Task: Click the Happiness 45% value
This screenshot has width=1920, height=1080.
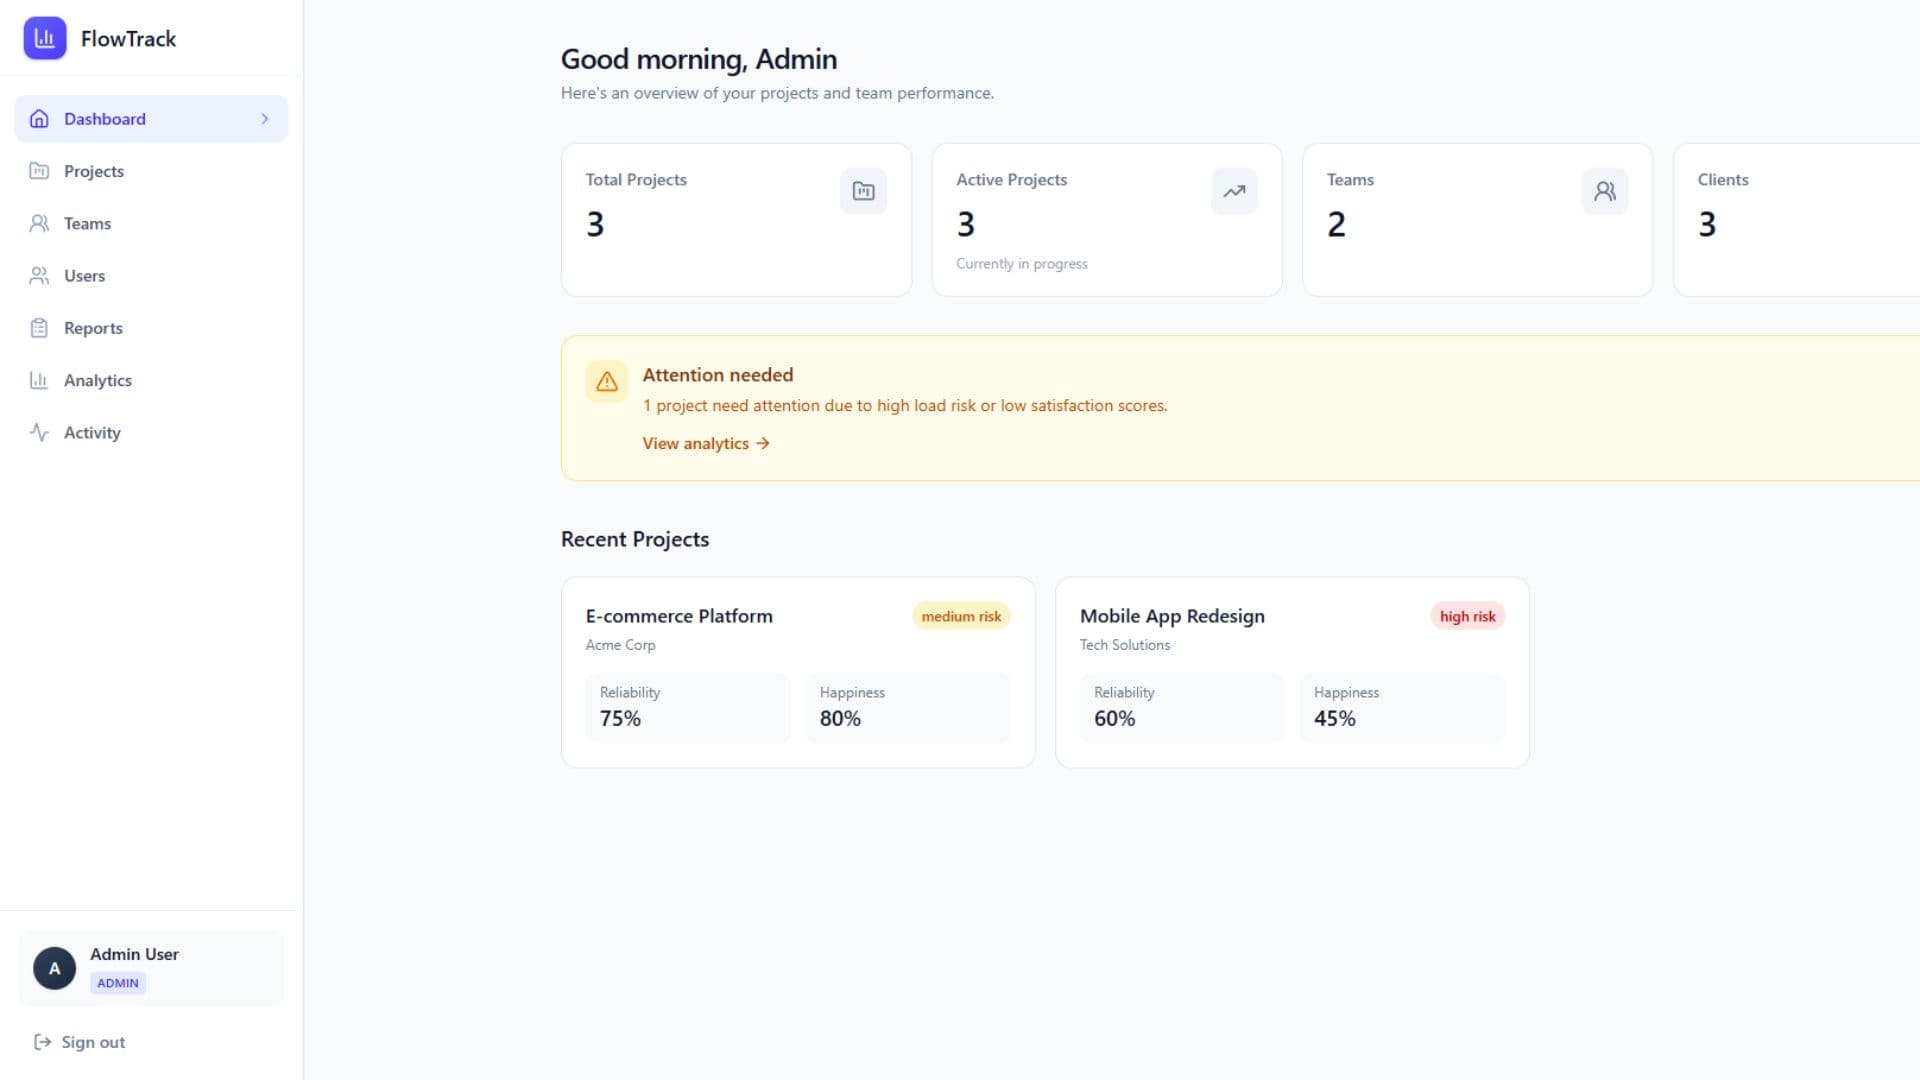Action: pyautogui.click(x=1334, y=718)
